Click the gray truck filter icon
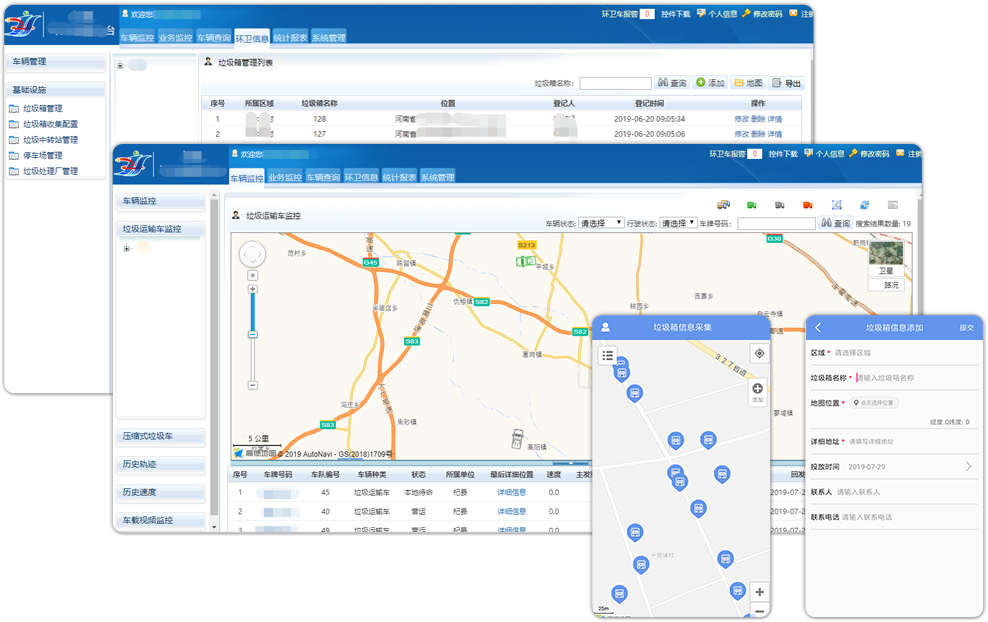 coord(779,205)
